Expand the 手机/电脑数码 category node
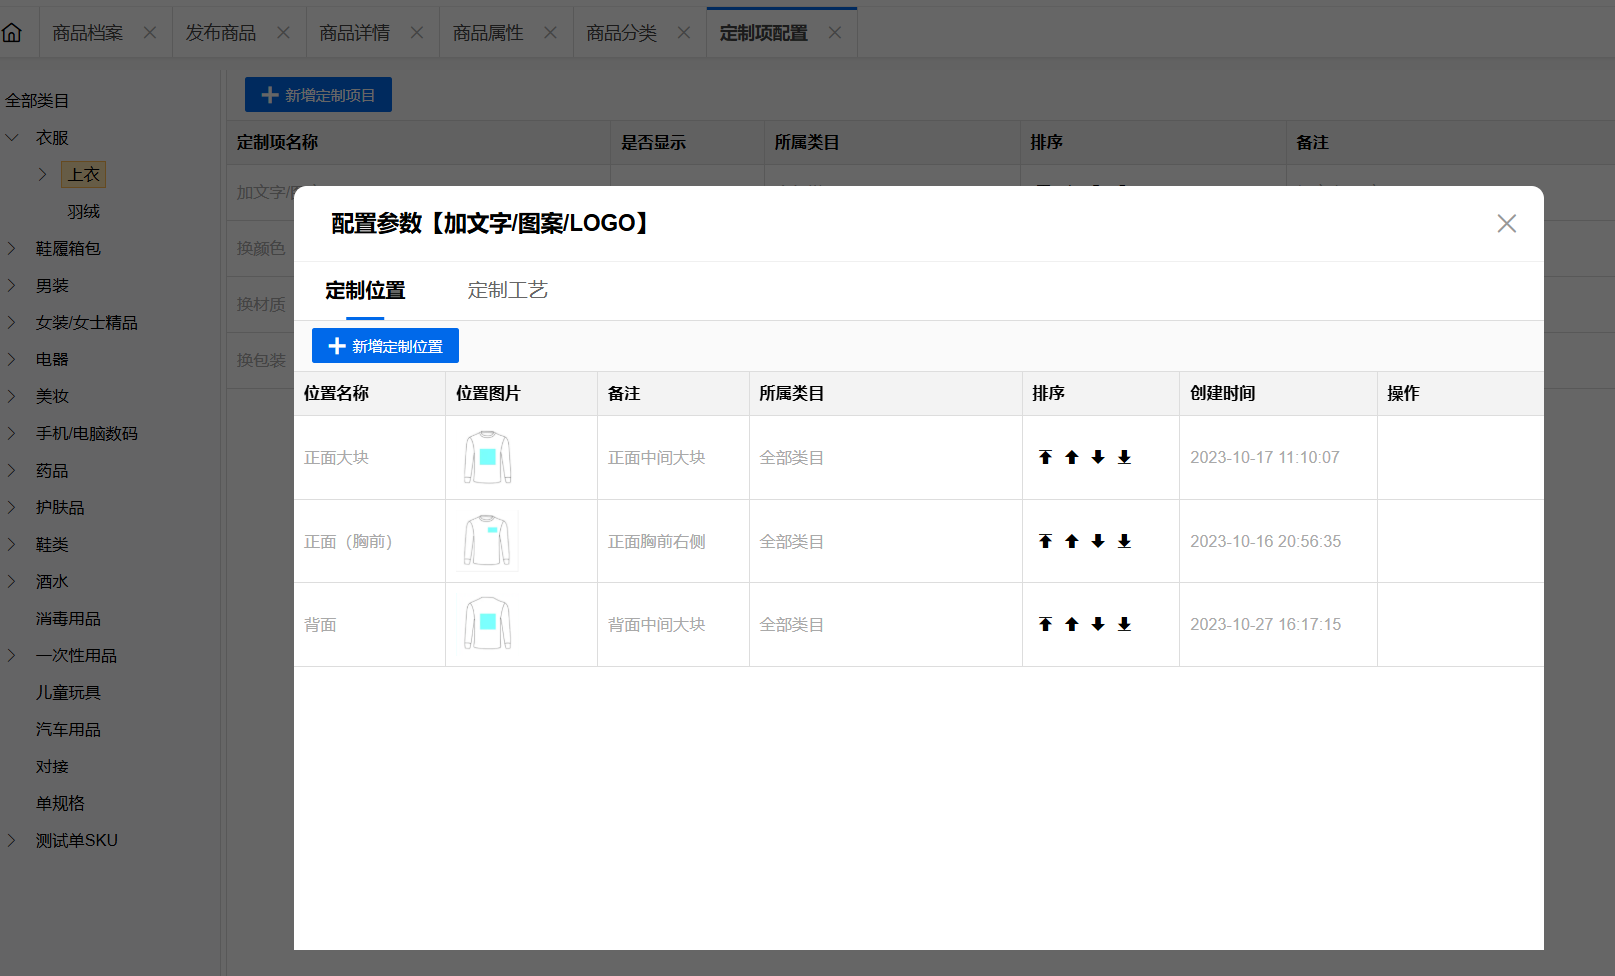 click(13, 433)
